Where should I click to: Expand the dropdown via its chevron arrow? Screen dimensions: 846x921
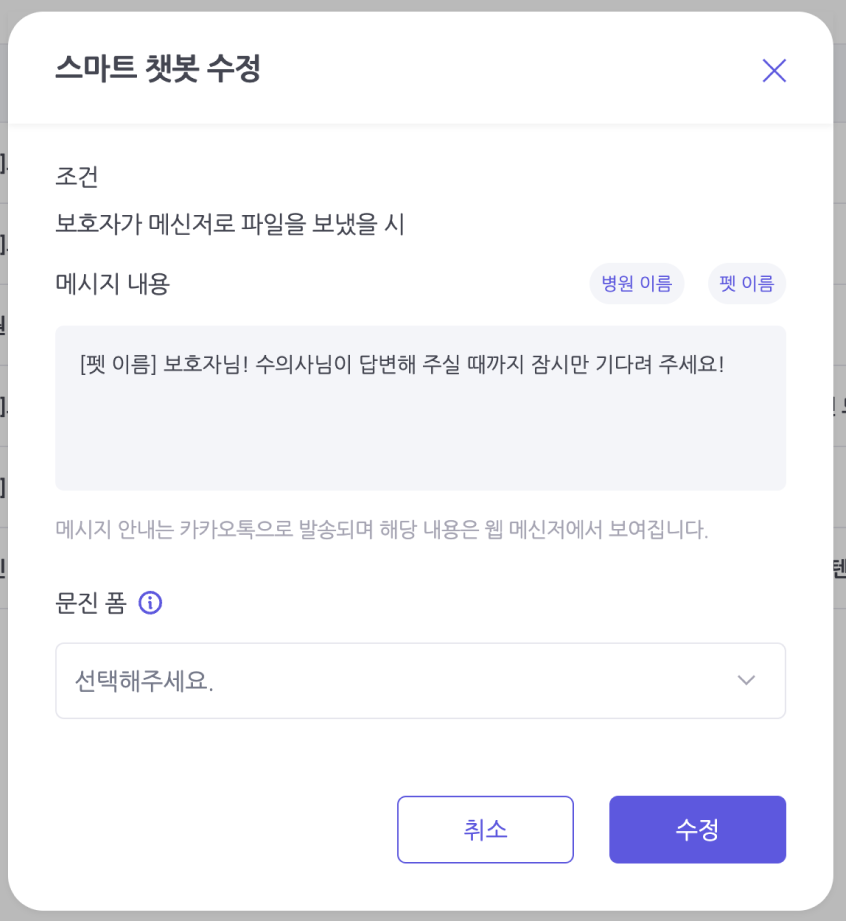[x=746, y=680]
